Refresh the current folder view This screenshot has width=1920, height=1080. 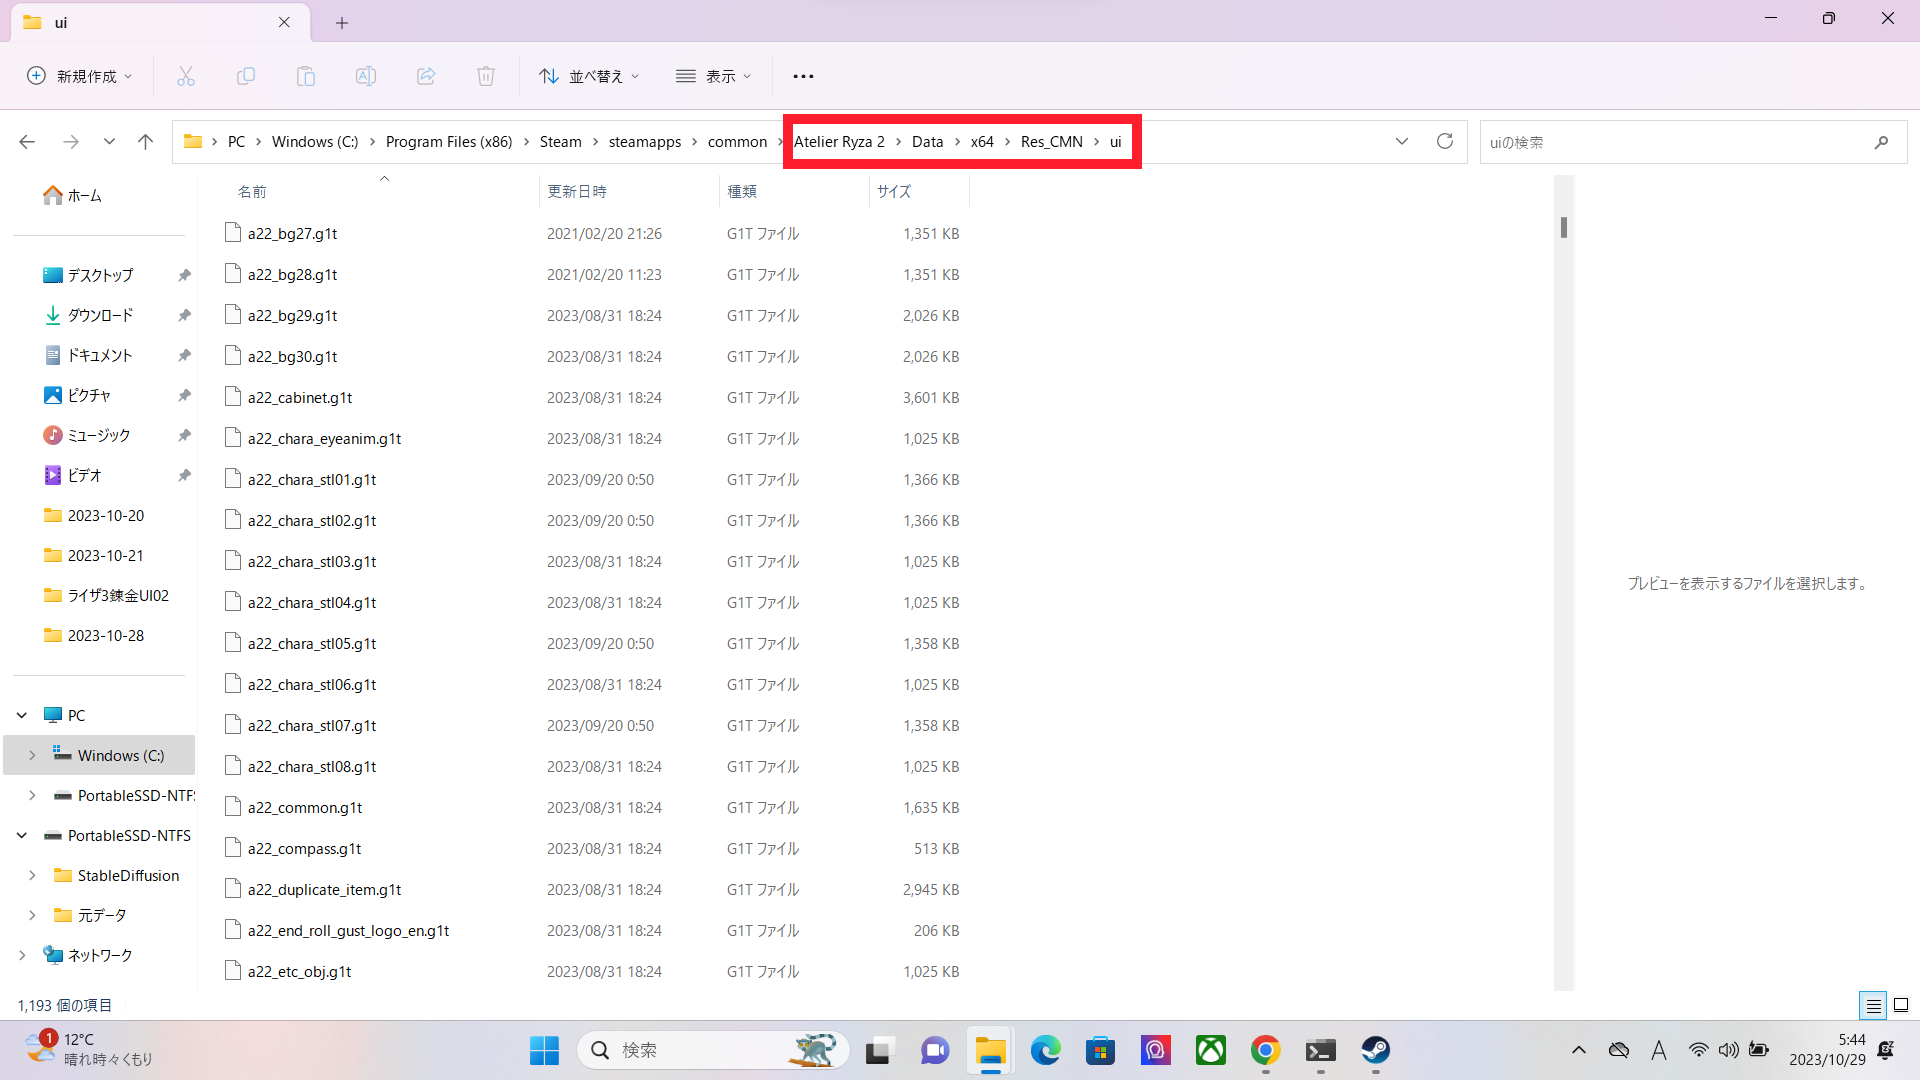coord(1445,142)
